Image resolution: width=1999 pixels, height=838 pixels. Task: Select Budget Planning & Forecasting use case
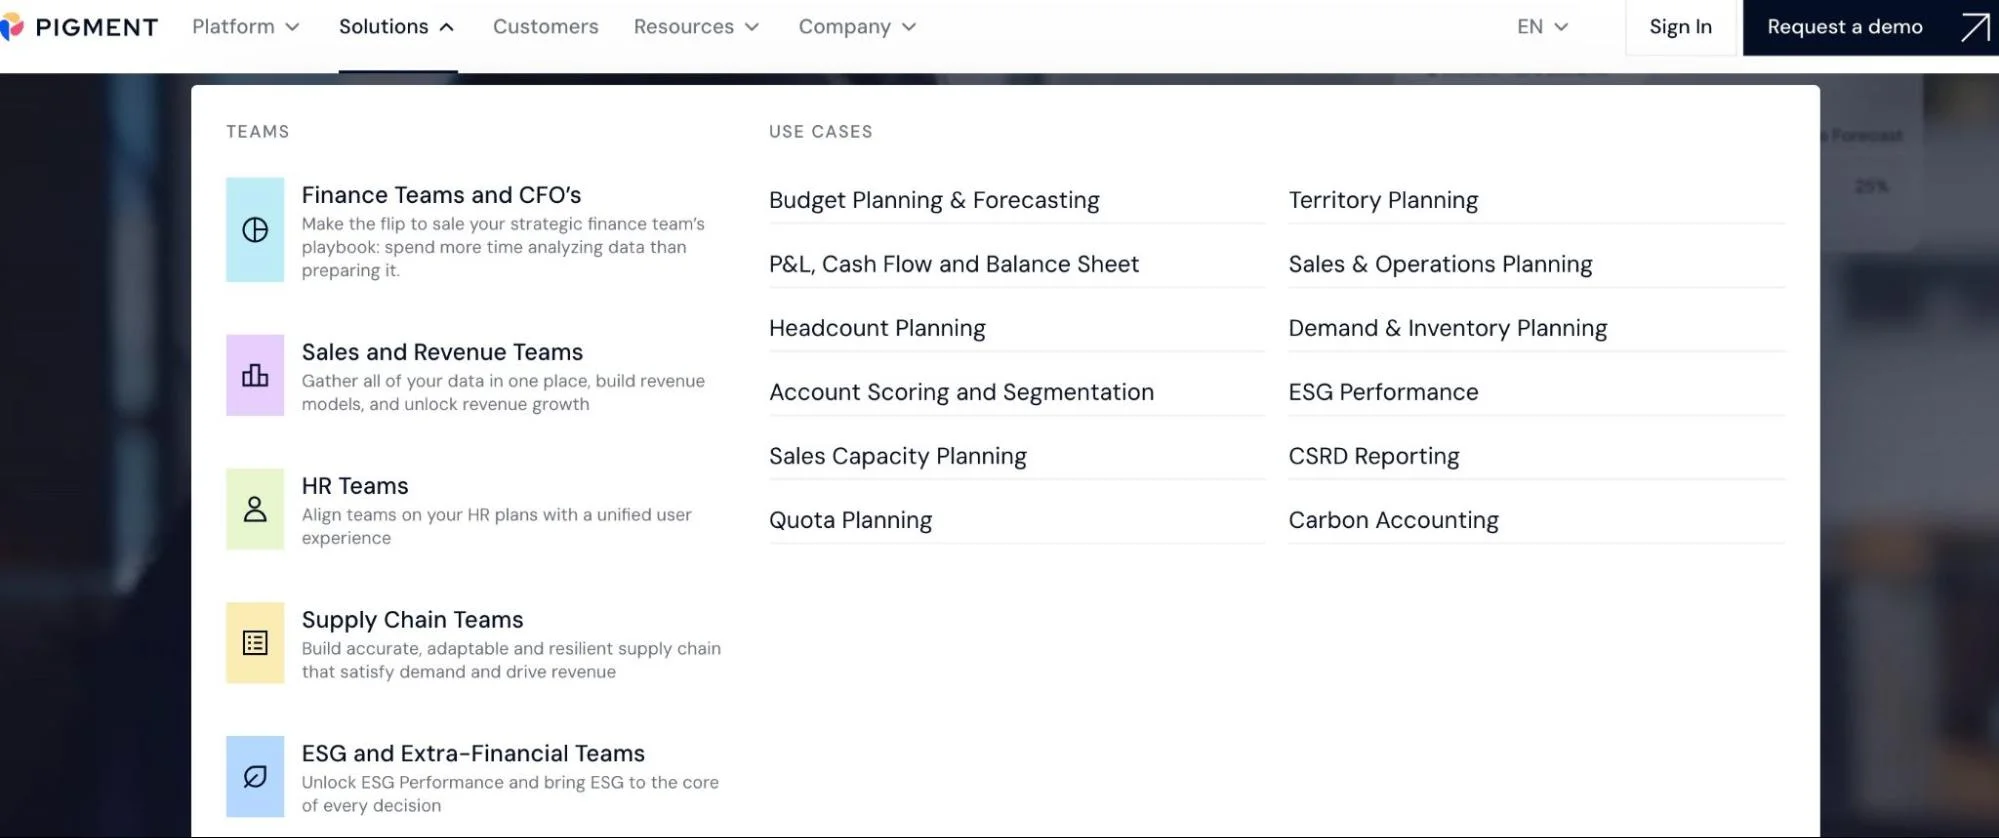(x=934, y=200)
